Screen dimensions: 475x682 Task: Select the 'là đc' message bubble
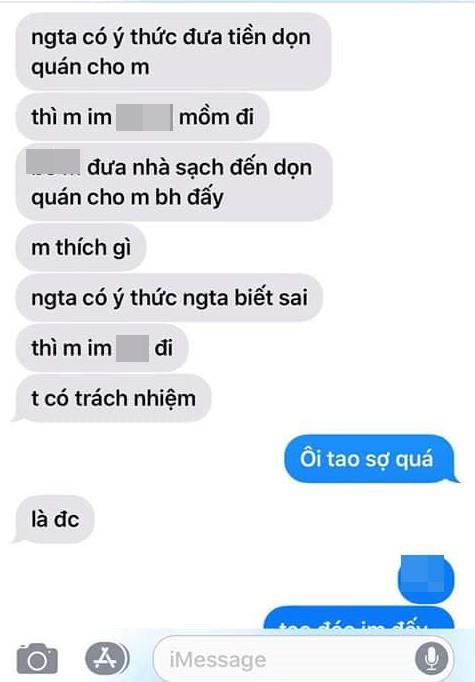(54, 519)
